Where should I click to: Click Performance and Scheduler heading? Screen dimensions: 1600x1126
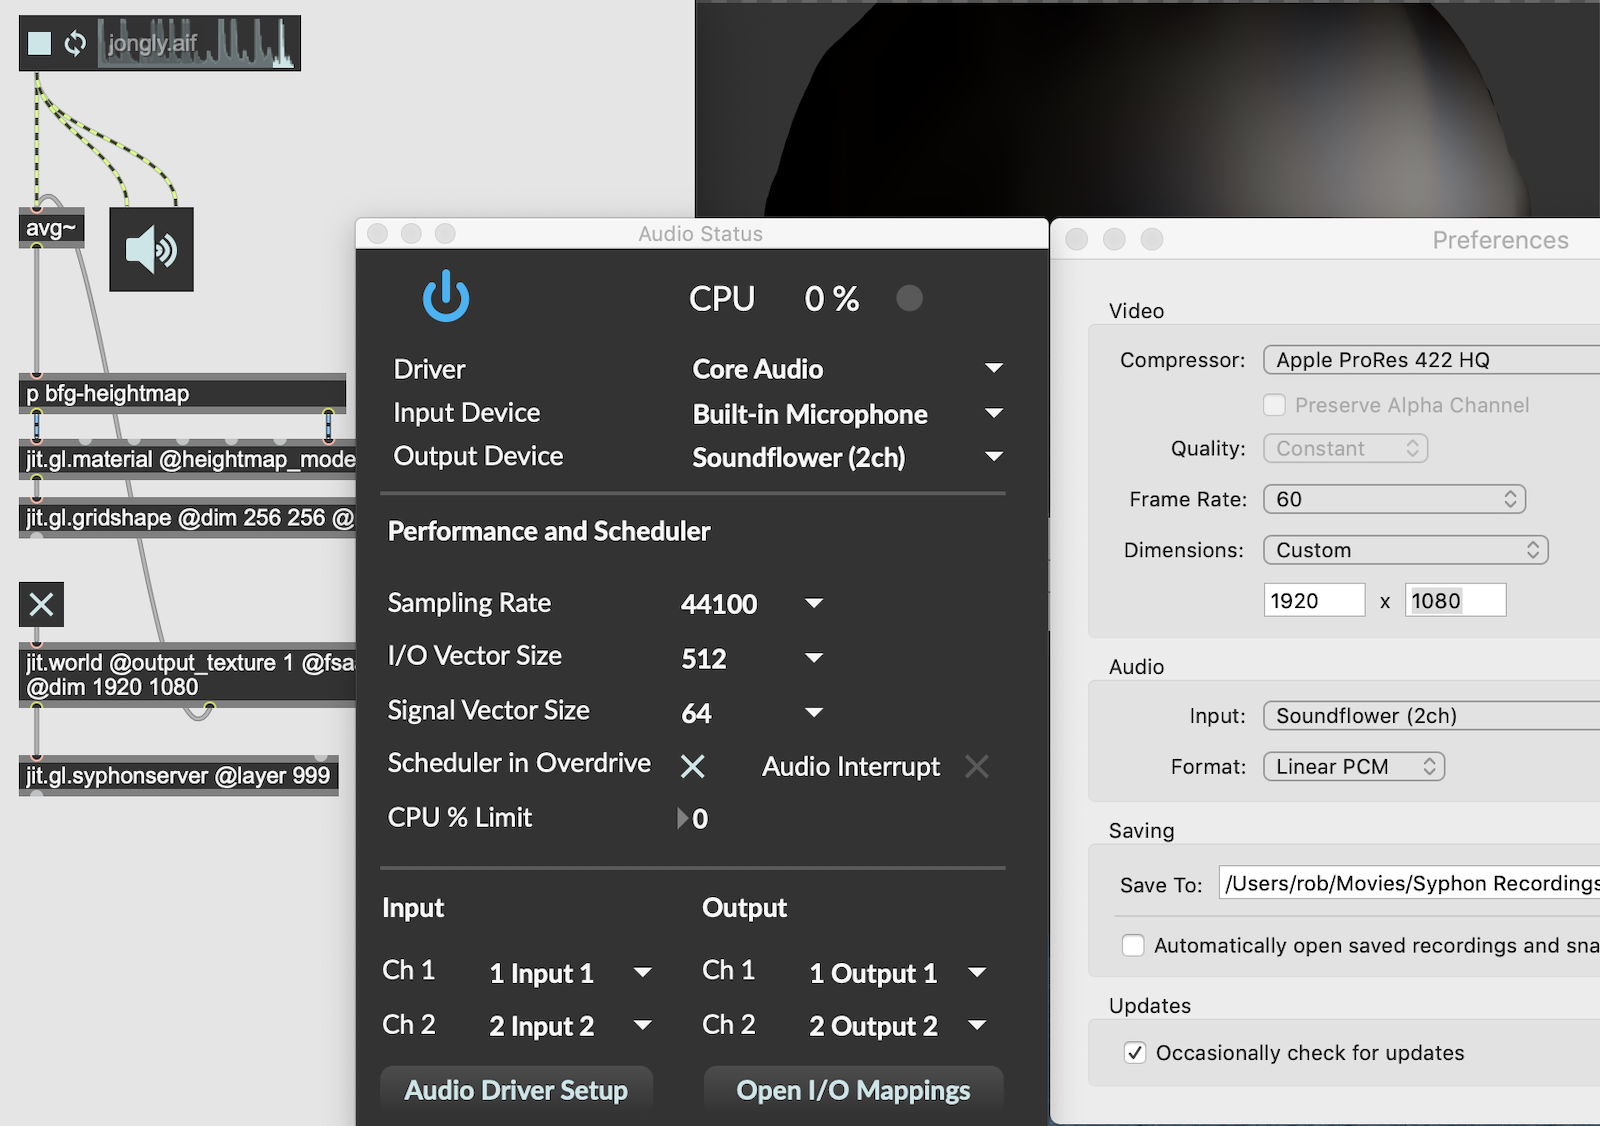pyautogui.click(x=549, y=531)
